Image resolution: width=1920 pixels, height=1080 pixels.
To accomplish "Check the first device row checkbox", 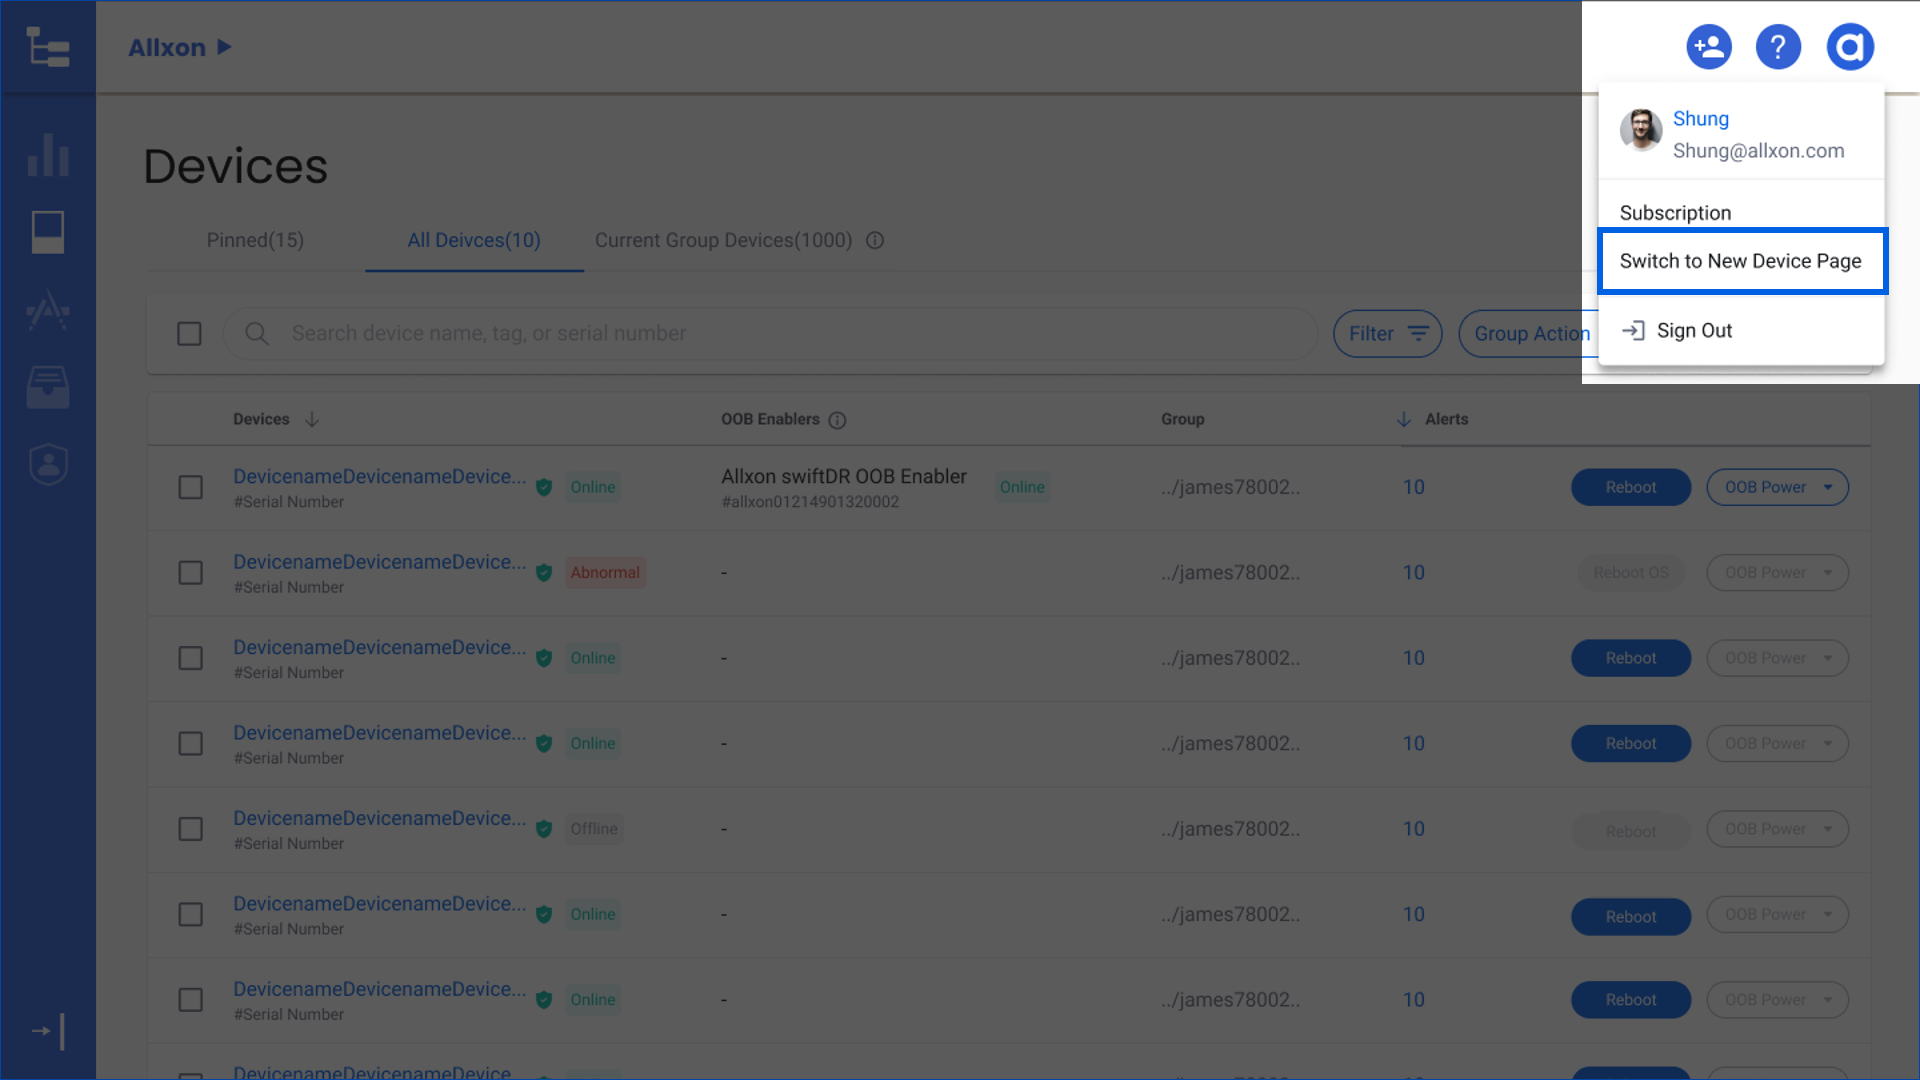I will [x=190, y=488].
